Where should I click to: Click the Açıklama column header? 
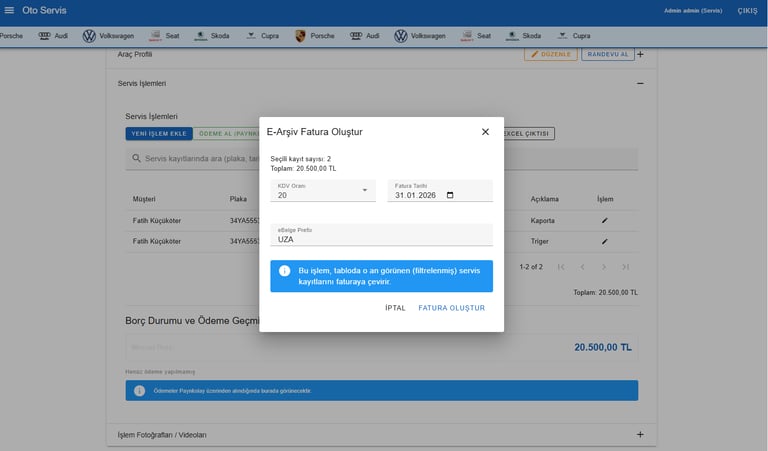pos(544,199)
